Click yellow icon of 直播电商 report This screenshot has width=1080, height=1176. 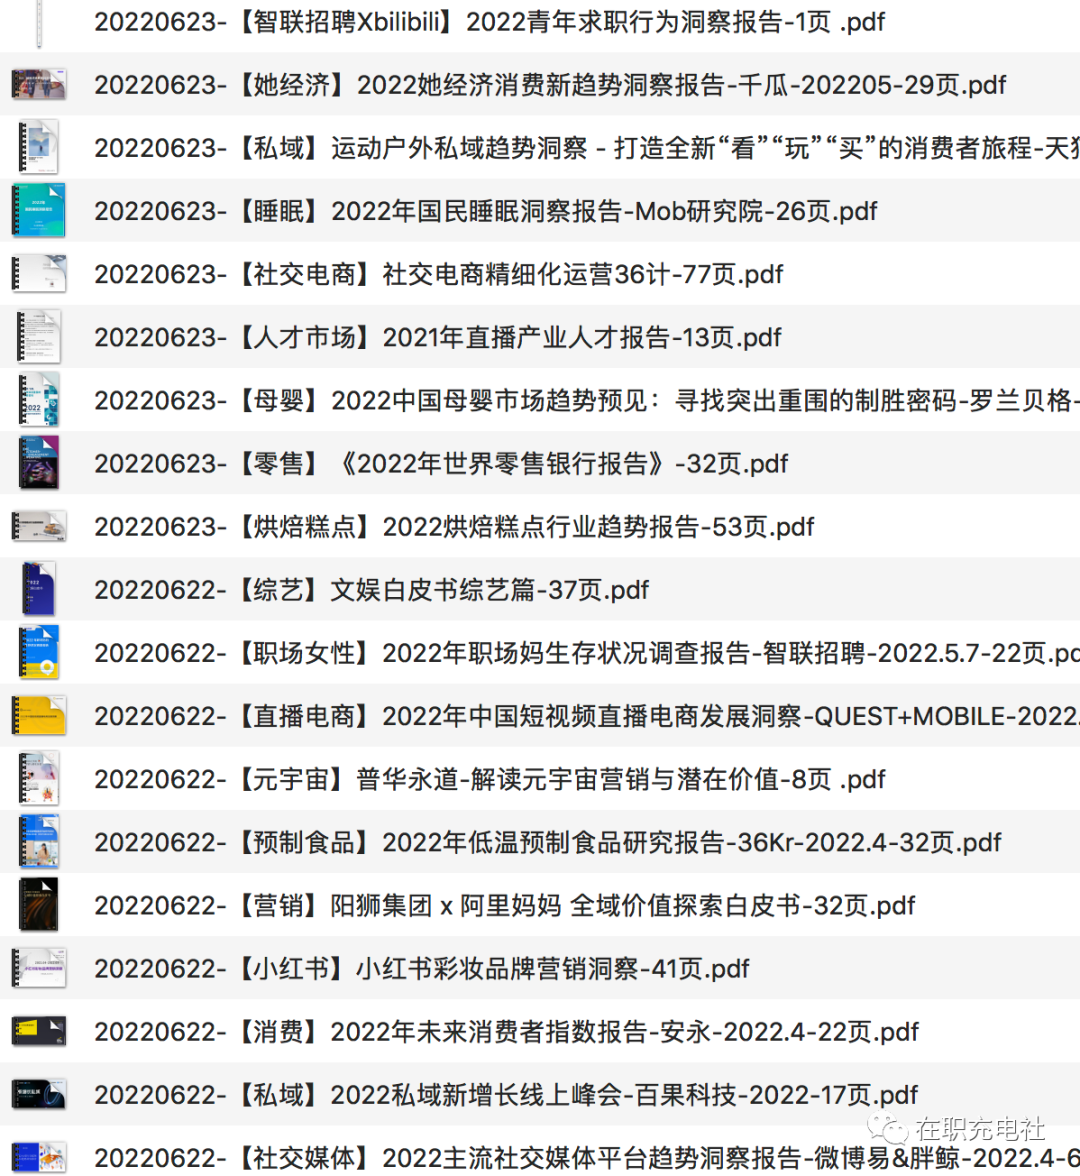coord(39,716)
